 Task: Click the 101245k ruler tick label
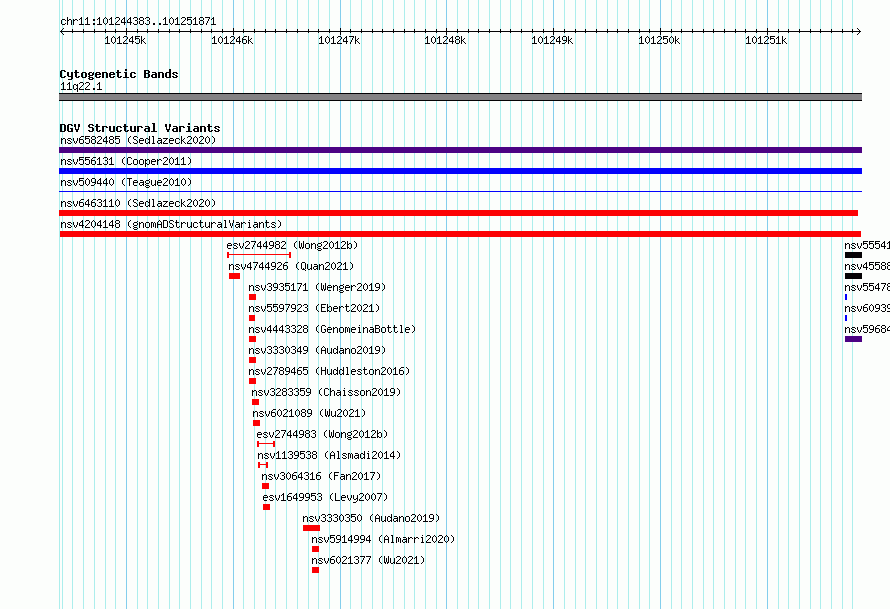click(125, 40)
